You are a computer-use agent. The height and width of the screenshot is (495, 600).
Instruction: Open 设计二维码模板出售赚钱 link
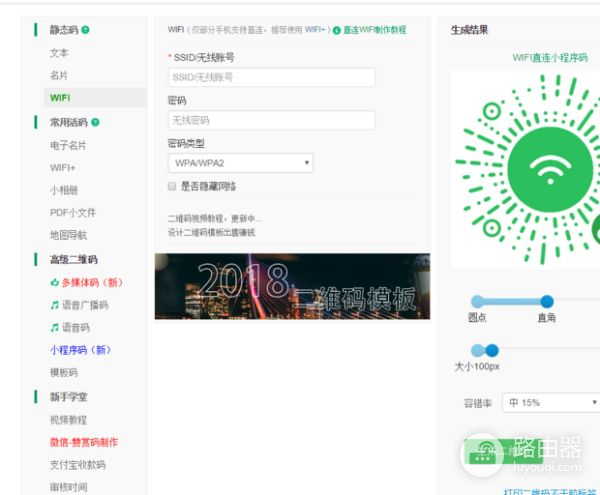tap(211, 232)
